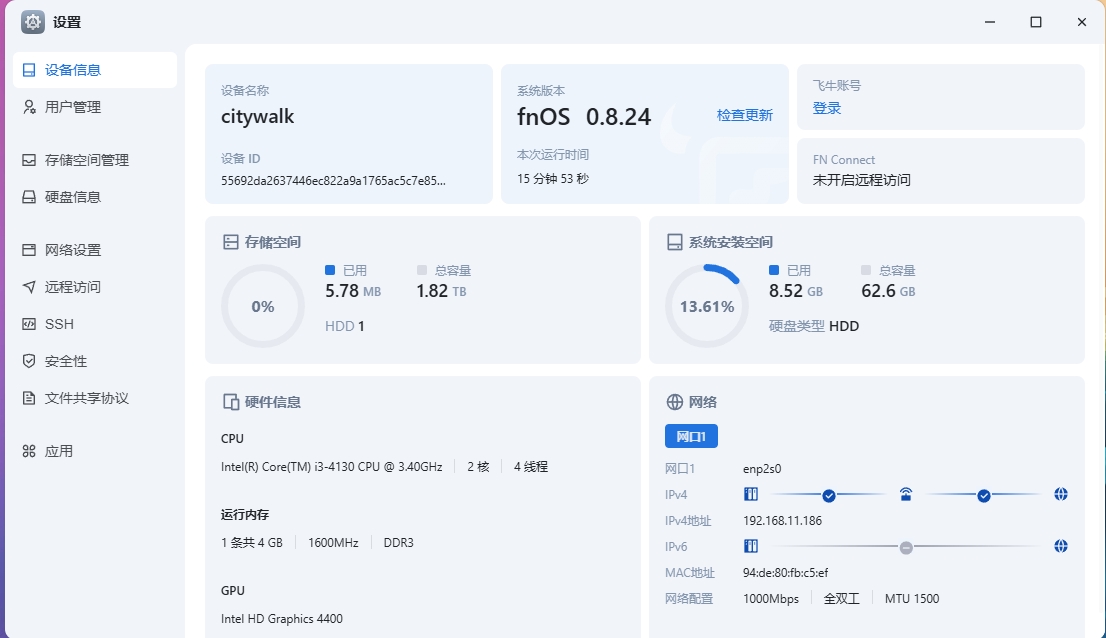
Task: Click the IPv4 router connection icon
Action: click(906, 494)
